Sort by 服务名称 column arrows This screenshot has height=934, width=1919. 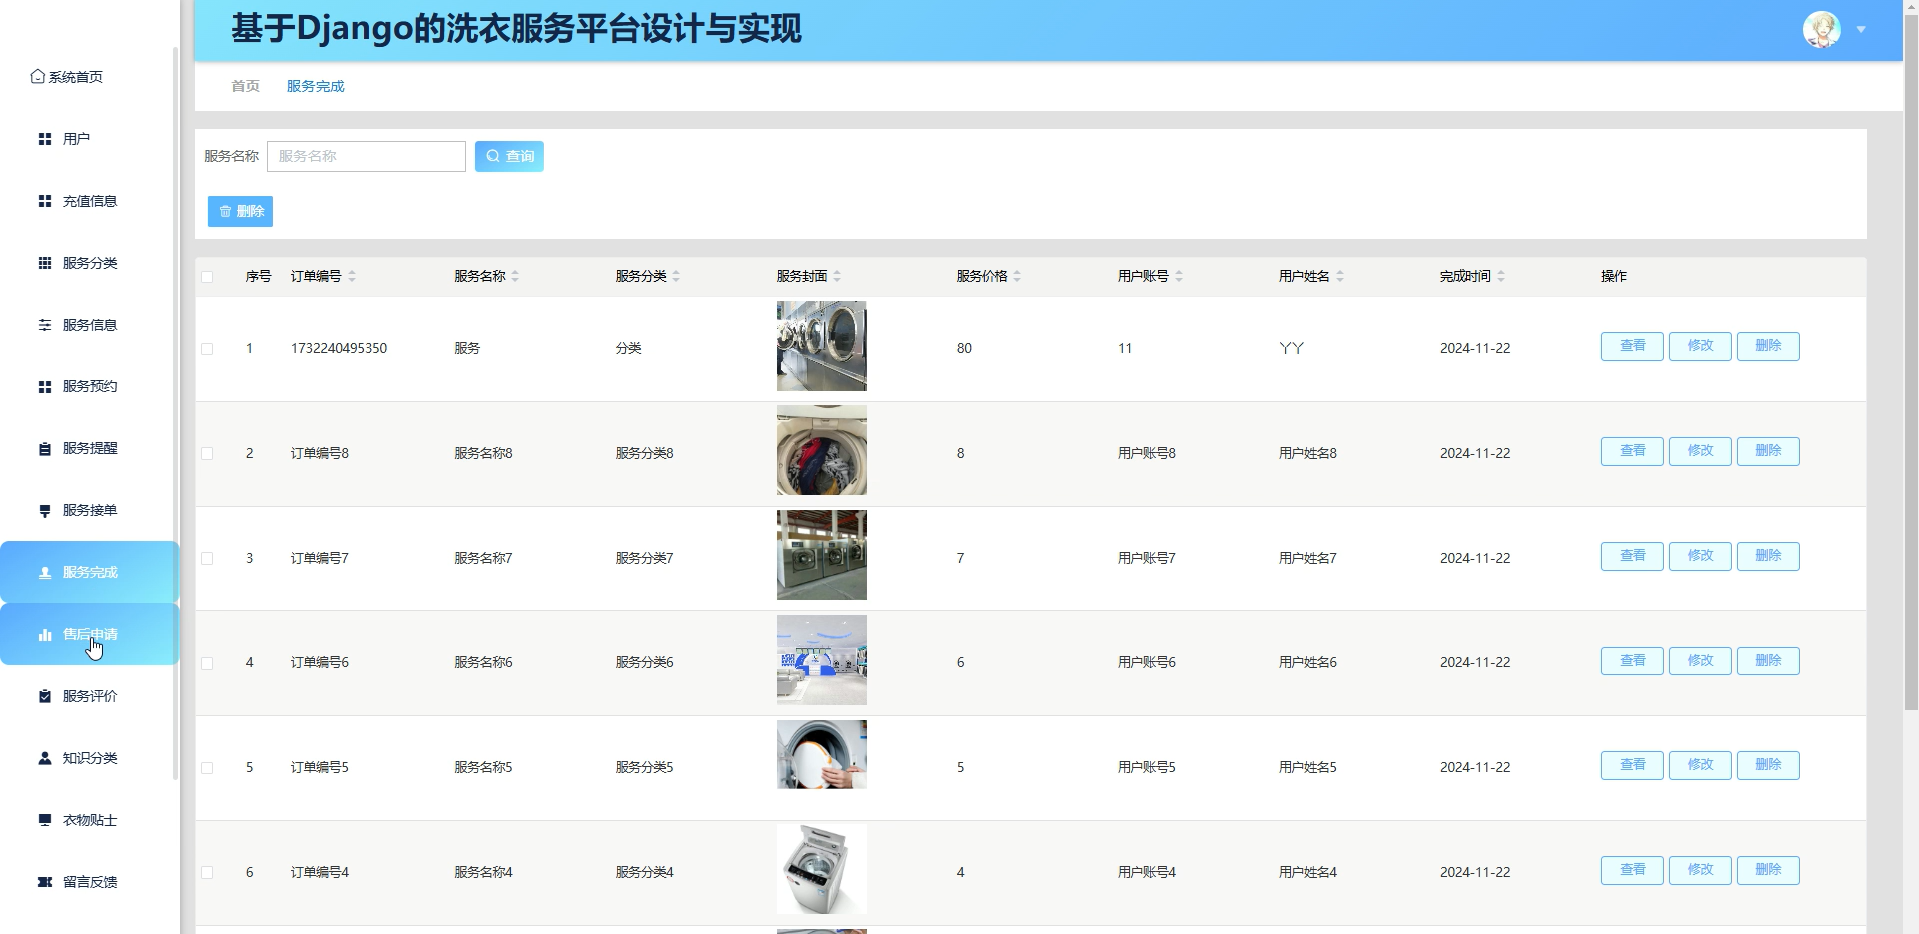(515, 276)
